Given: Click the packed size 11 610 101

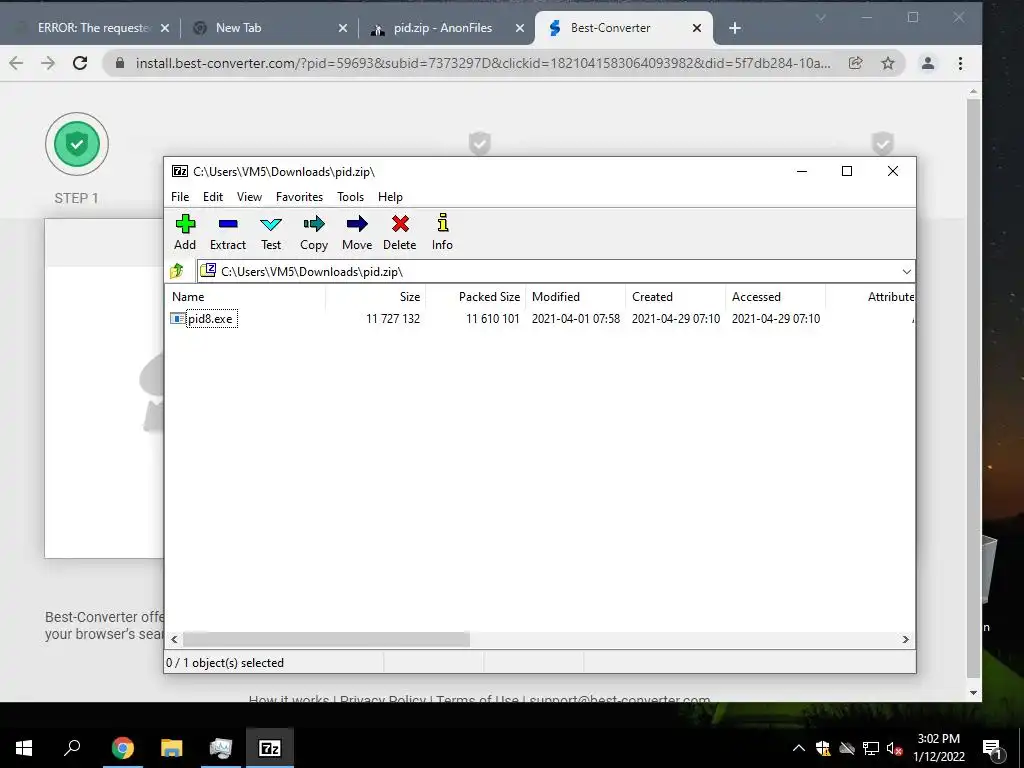Looking at the screenshot, I should 492,319.
